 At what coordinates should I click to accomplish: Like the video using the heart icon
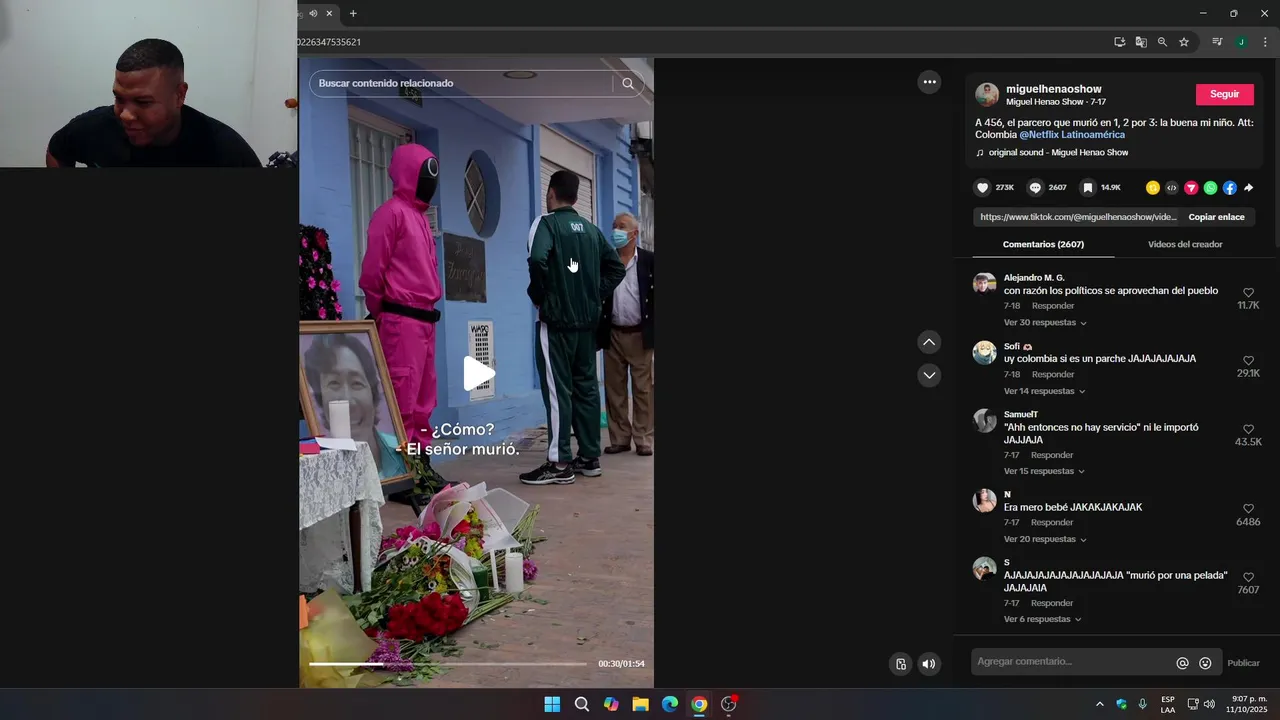[982, 188]
